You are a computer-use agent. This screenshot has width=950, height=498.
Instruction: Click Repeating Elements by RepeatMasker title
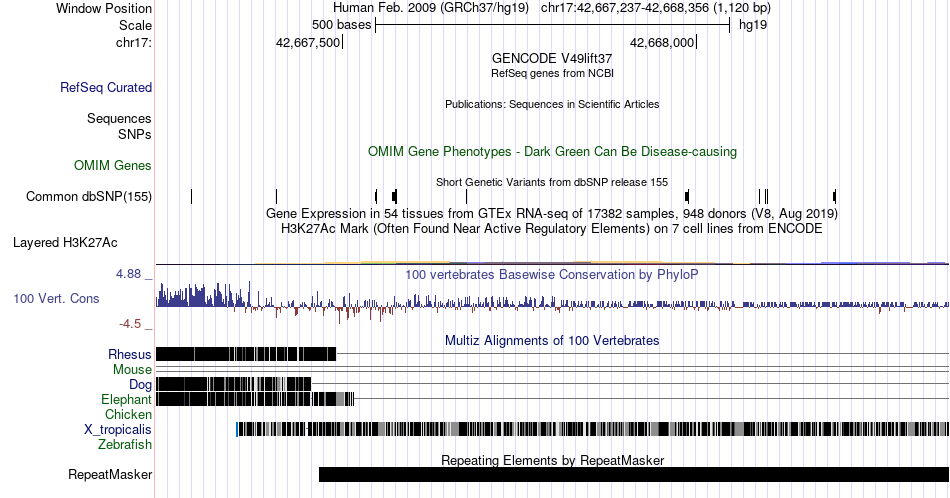click(x=552, y=460)
